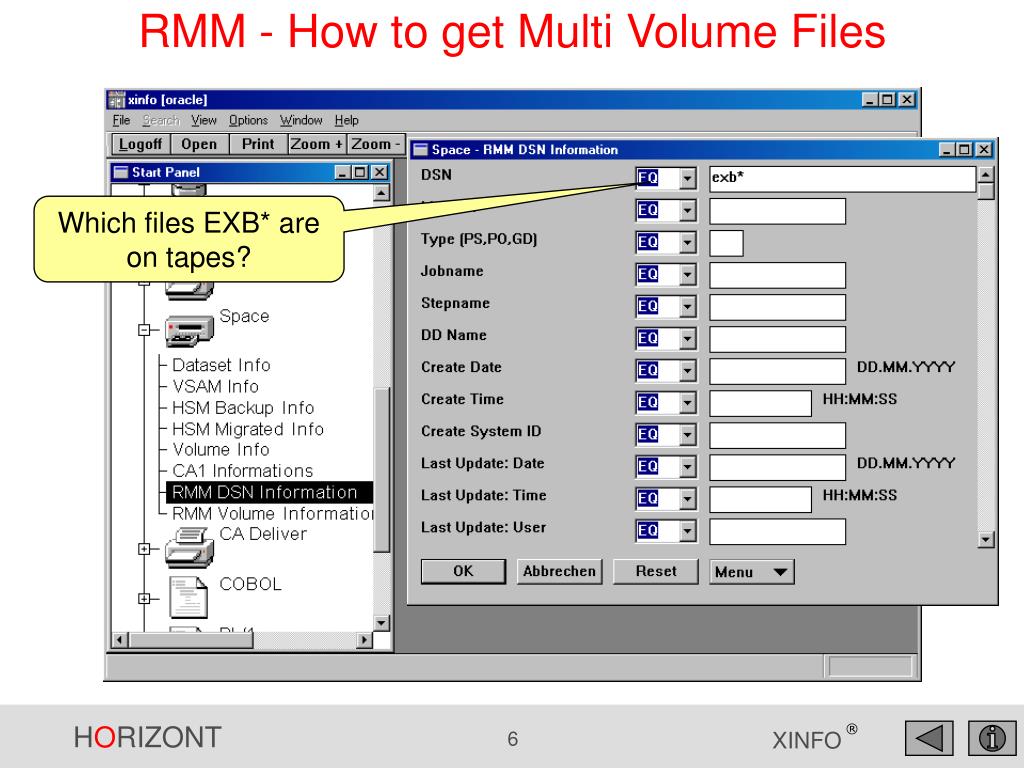
Task: Cancel the dialog with Abbrechen
Action: [560, 571]
